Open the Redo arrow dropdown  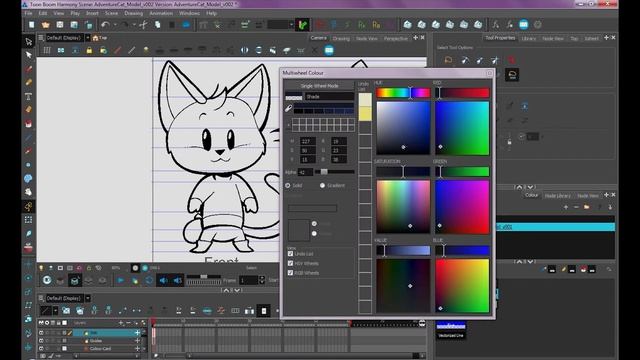tap(134, 25)
